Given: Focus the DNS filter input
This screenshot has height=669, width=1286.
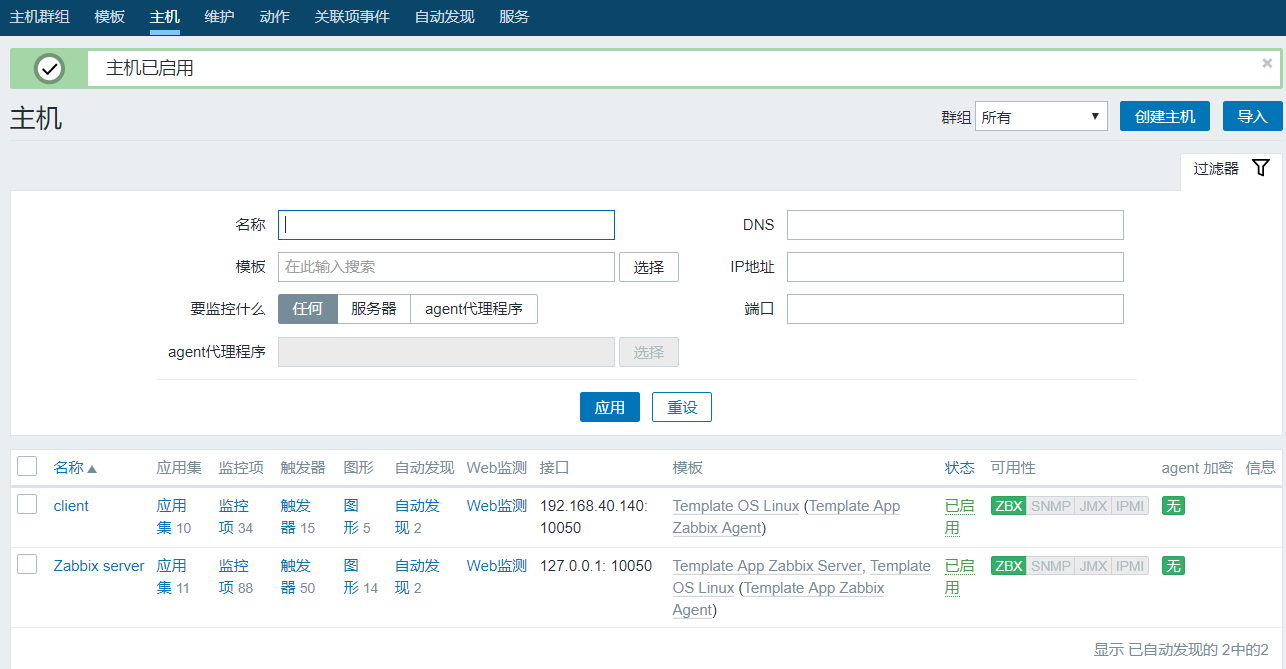Looking at the screenshot, I should [955, 225].
